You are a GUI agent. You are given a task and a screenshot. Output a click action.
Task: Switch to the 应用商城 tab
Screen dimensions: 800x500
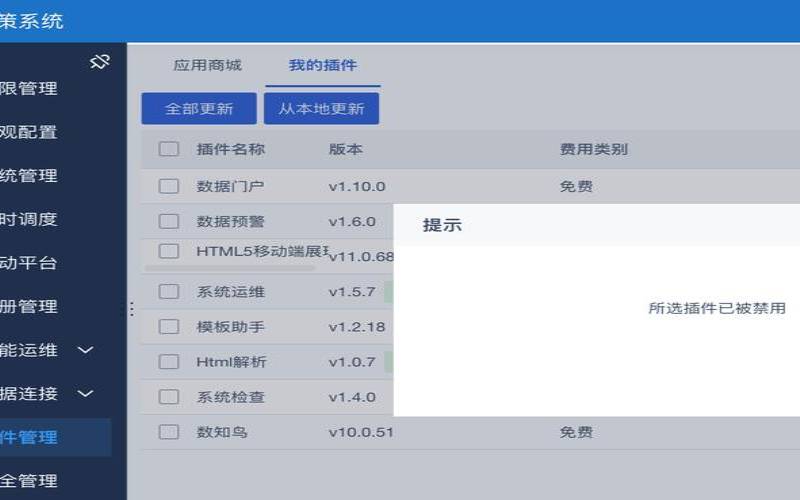pos(207,65)
